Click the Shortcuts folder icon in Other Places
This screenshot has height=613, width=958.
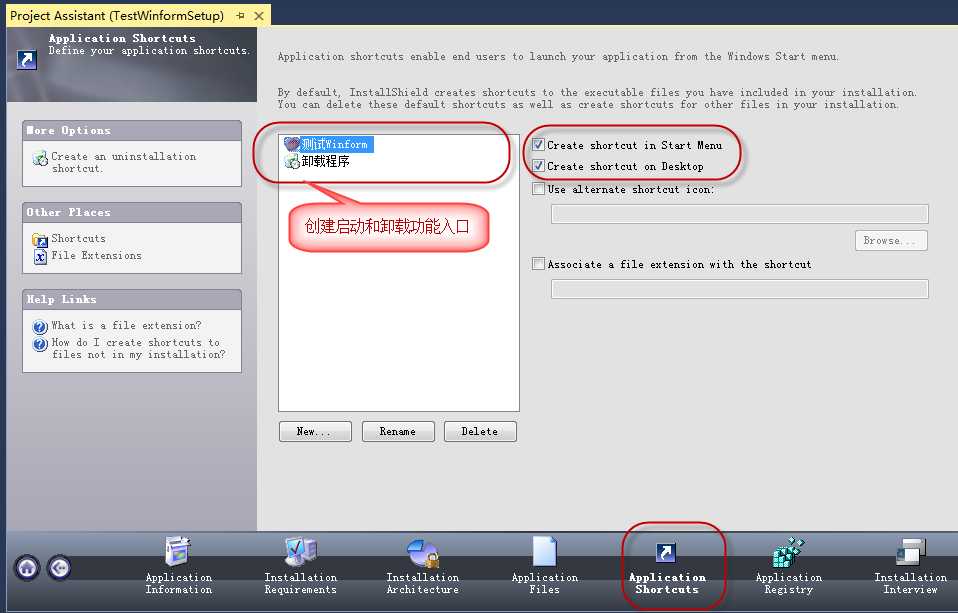point(40,239)
